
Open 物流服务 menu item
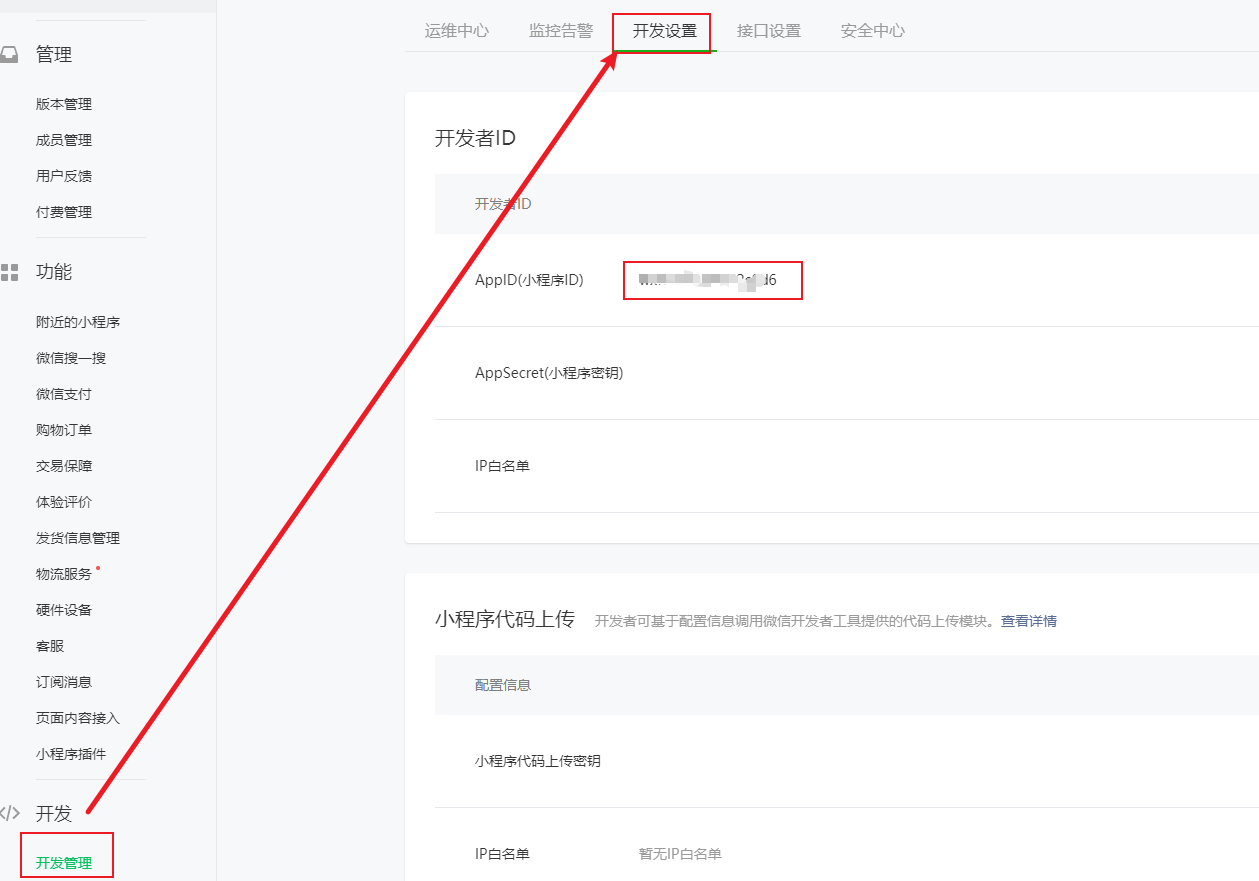[x=64, y=574]
